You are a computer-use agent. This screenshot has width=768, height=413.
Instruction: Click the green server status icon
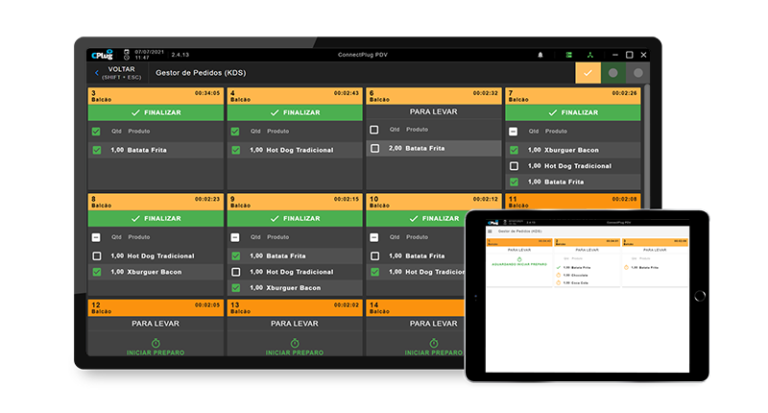pos(569,55)
